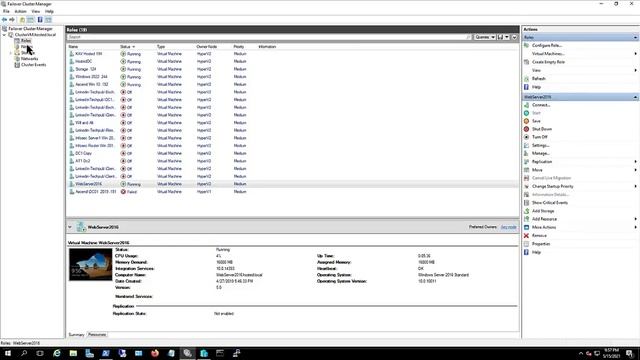Click the Refresh action icon

click(x=527, y=78)
